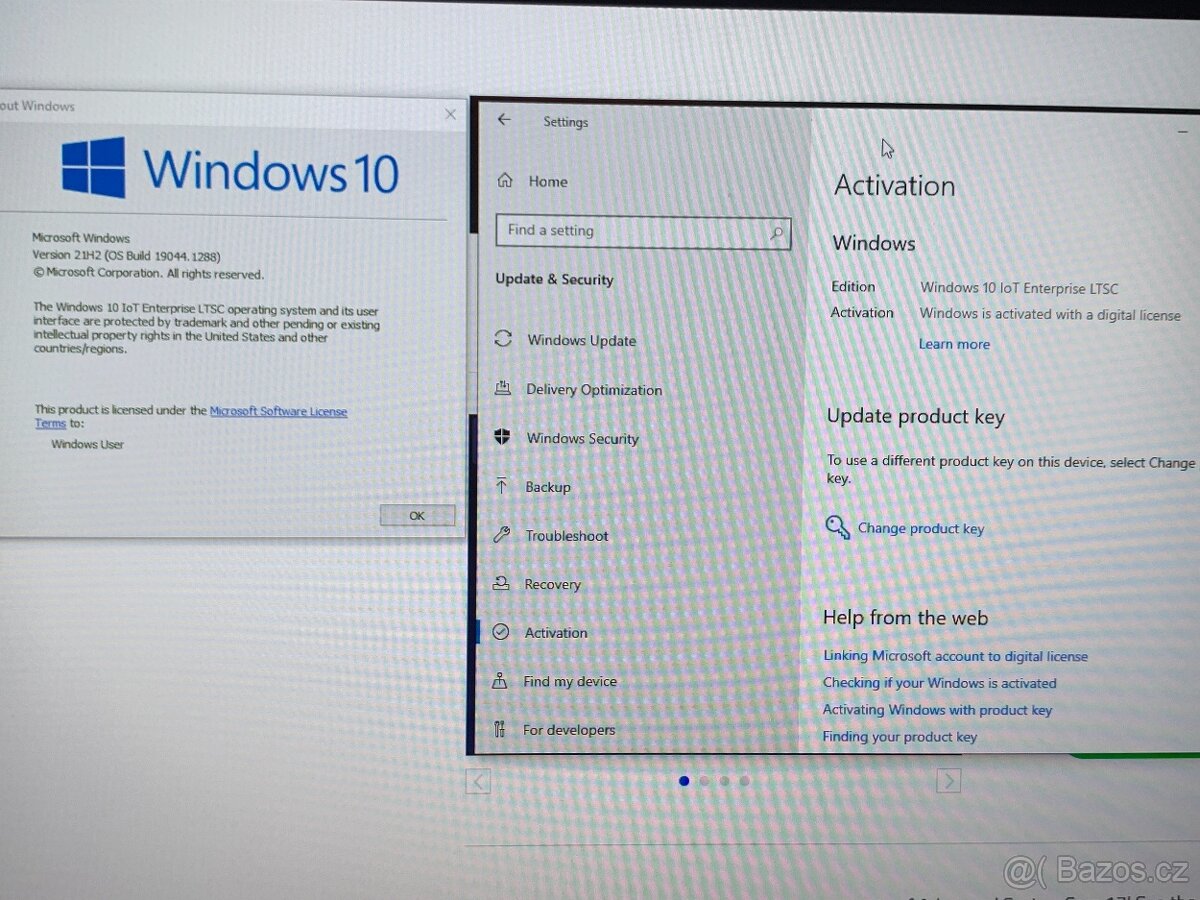Click the Backup upload arrow icon

click(x=502, y=486)
